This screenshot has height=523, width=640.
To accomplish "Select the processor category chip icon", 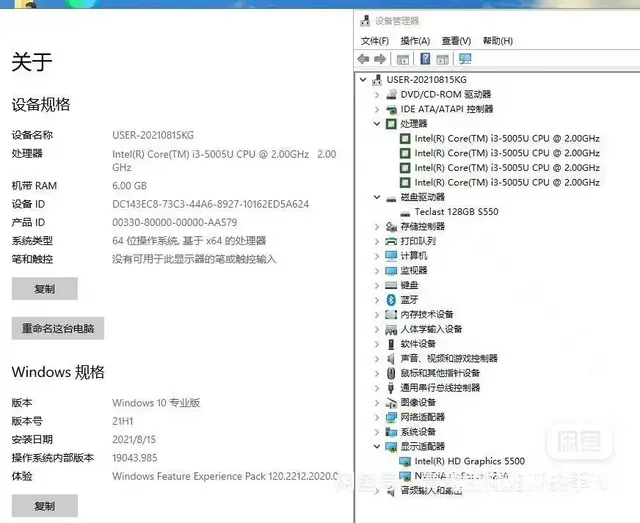I will [391, 124].
